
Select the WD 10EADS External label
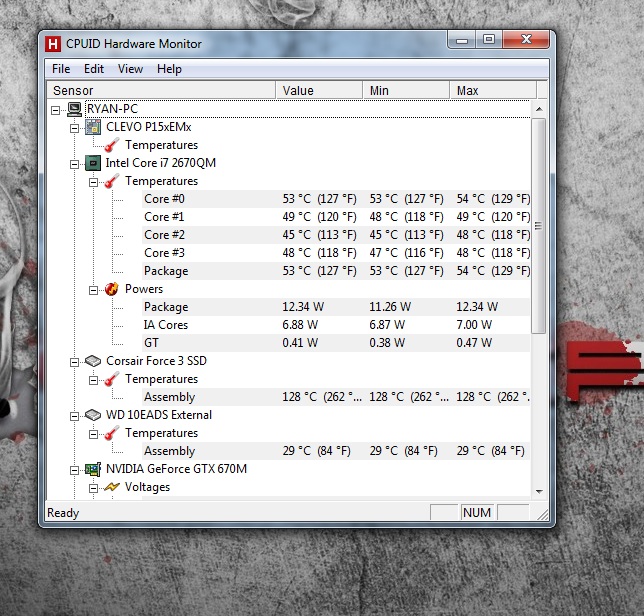coord(159,415)
